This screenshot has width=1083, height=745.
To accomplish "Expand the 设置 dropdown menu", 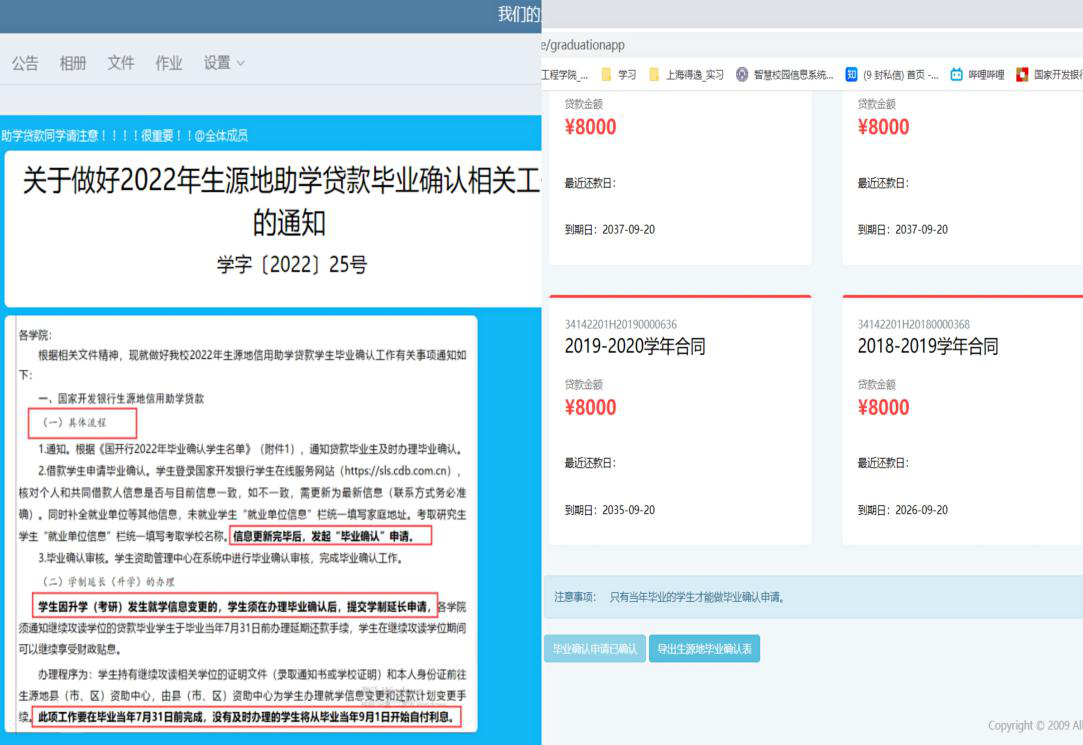I will pos(224,63).
